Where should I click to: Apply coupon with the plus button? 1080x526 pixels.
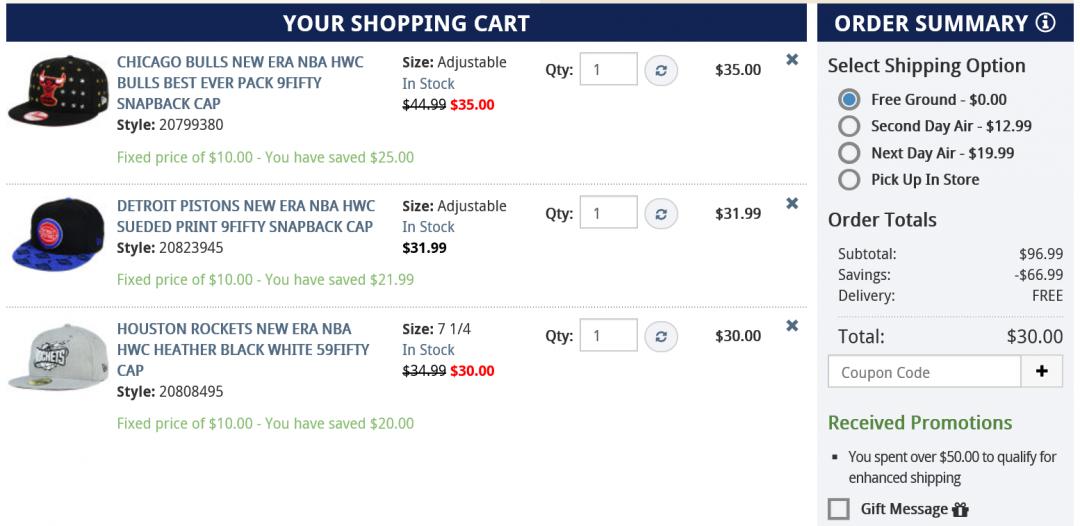click(x=1041, y=372)
